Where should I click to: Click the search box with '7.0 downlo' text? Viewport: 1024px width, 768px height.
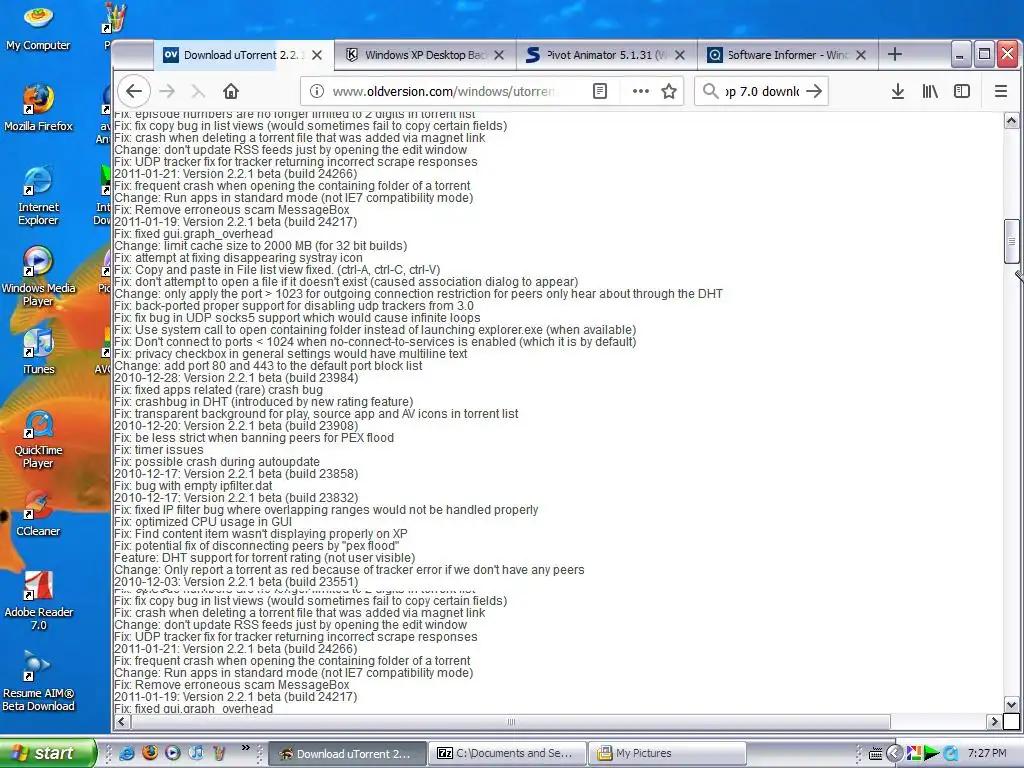tap(761, 91)
